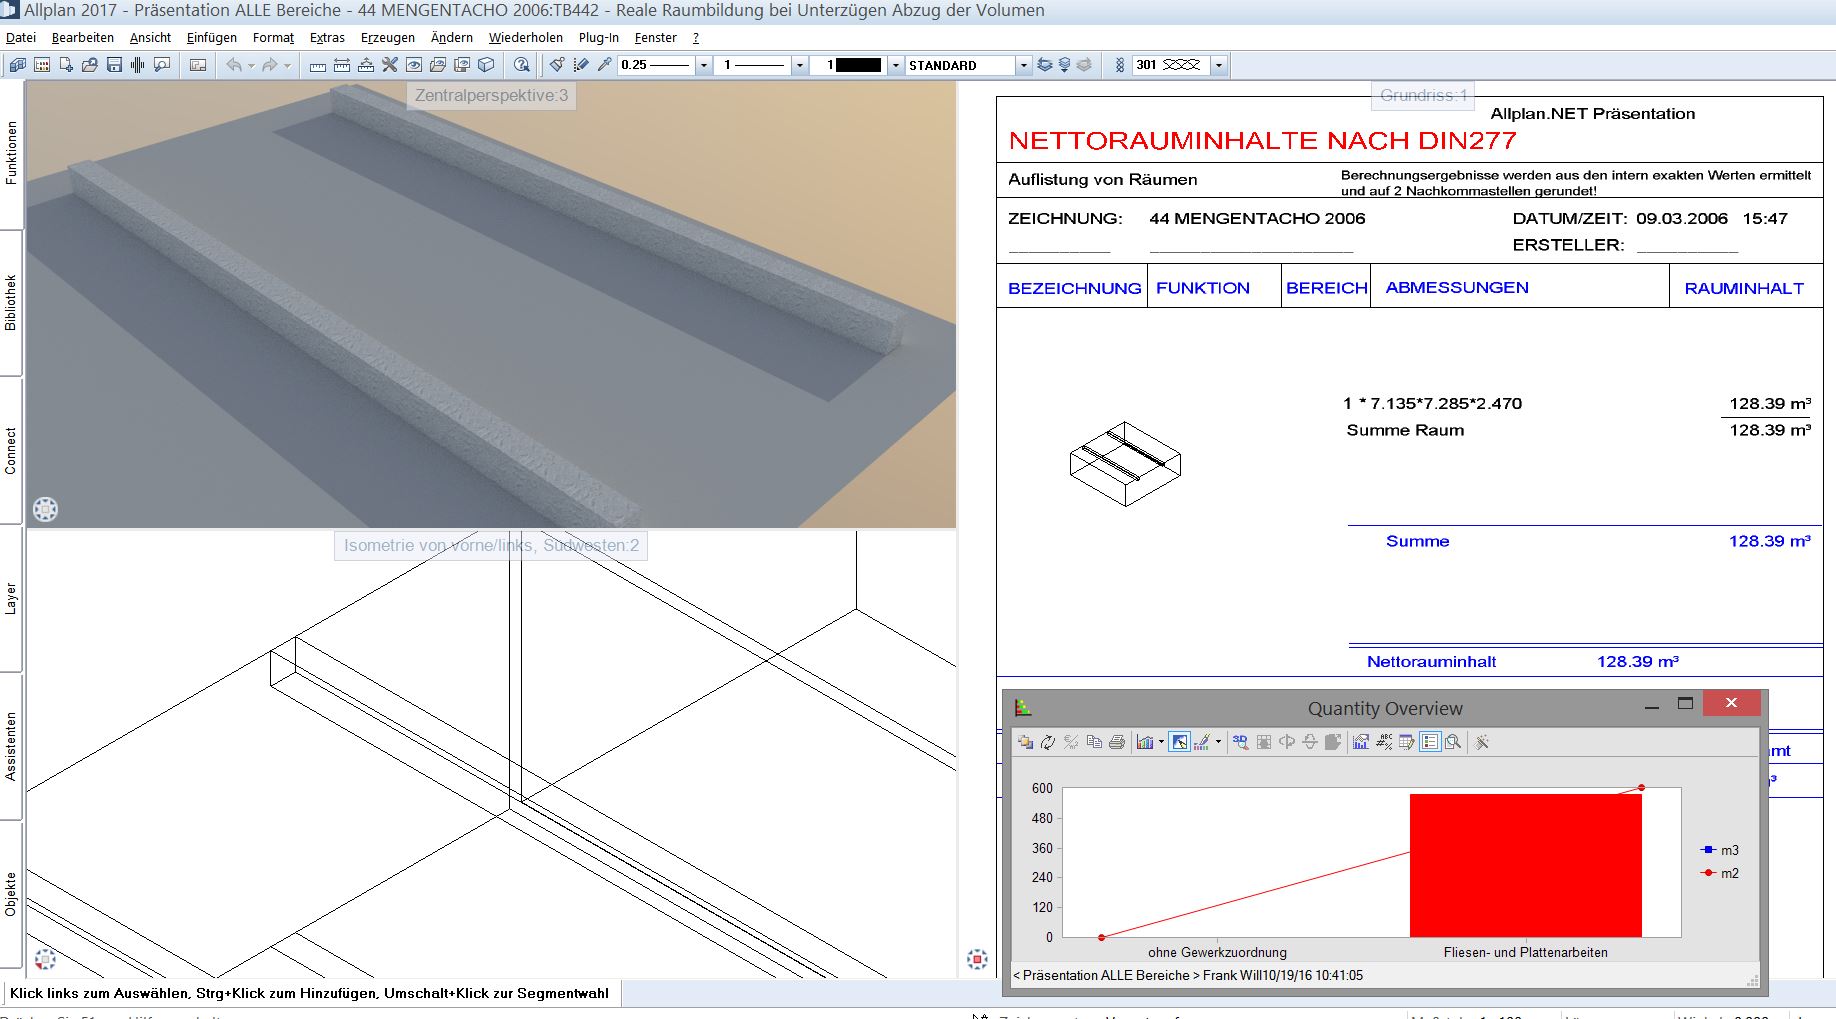Viewport: 1836px width, 1019px height.
Task: Open the Bibliothek side tab
Action: point(11,303)
